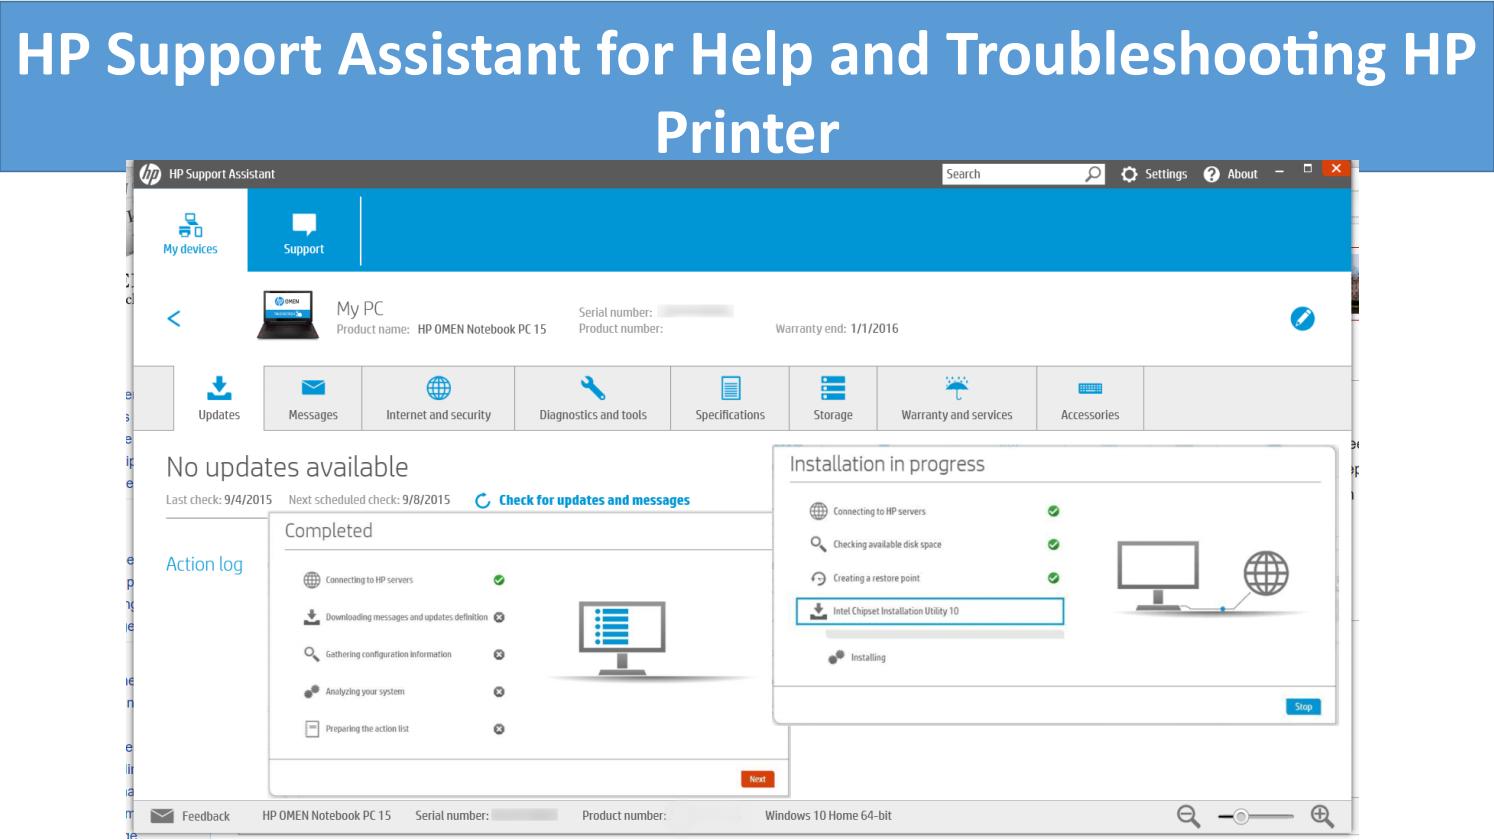This screenshot has width=1494, height=840.
Task: Click the X status beside Downloading messages
Action: point(499,617)
